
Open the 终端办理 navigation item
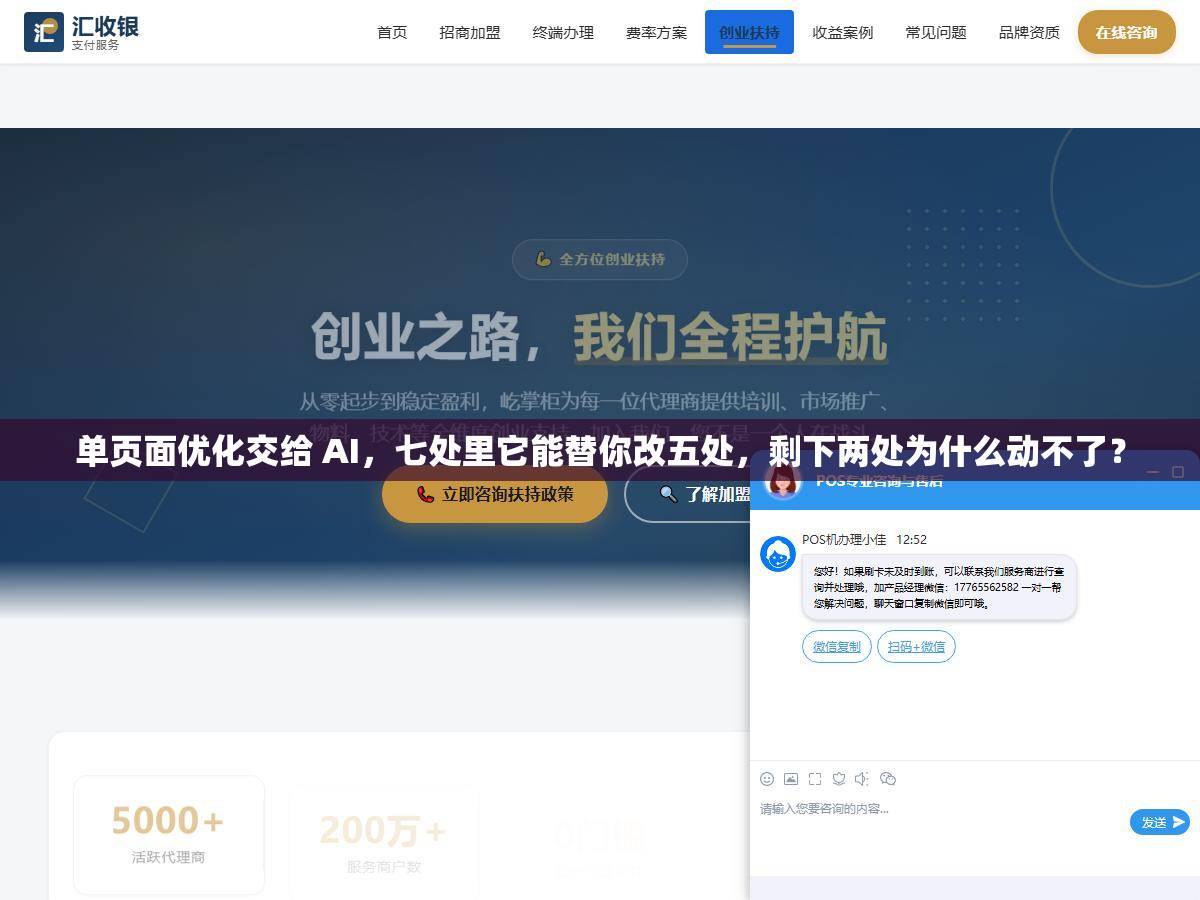pos(563,32)
